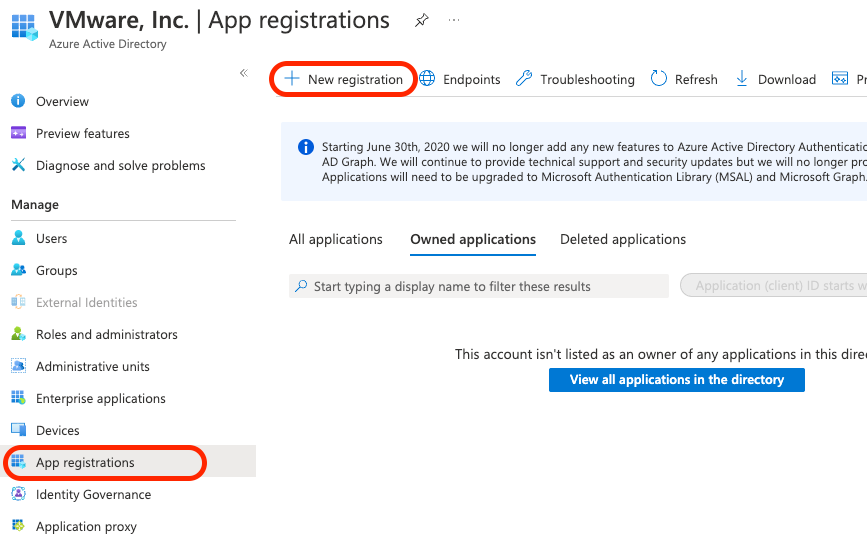Open Devices in the sidebar
The image size is (867, 538).
click(x=58, y=430)
